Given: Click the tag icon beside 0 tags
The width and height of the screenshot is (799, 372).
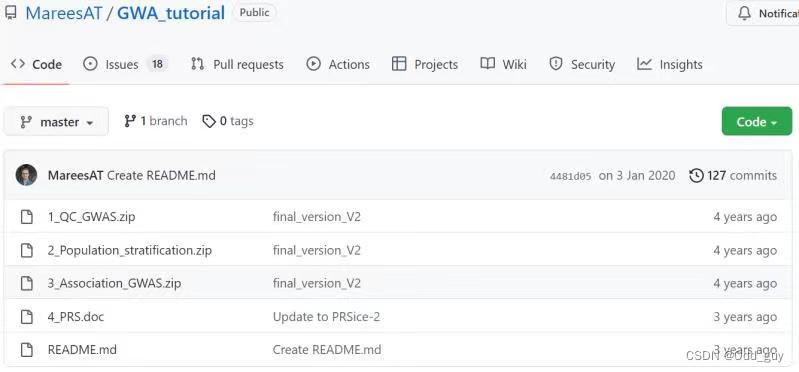Looking at the screenshot, I should (209, 121).
